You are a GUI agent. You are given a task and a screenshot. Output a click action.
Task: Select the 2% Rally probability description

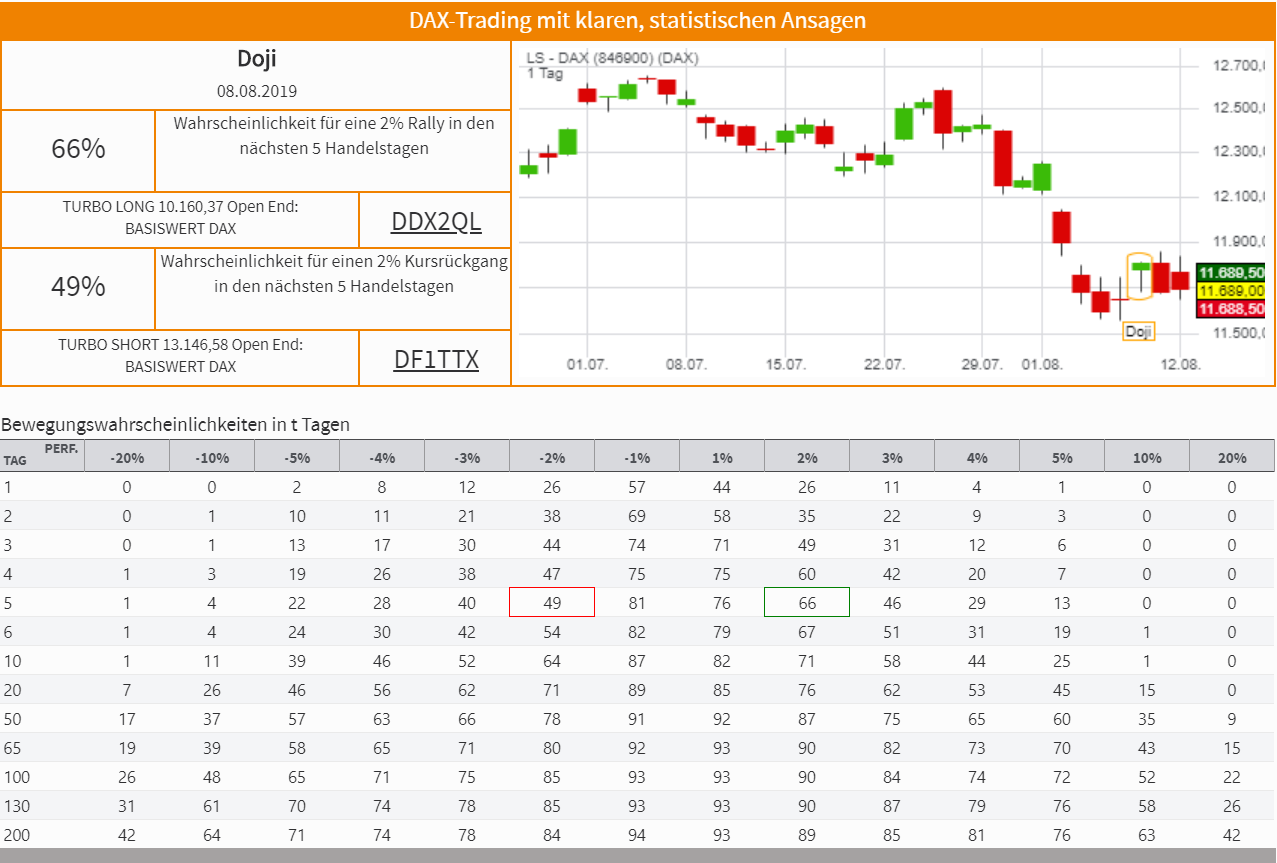pos(334,136)
